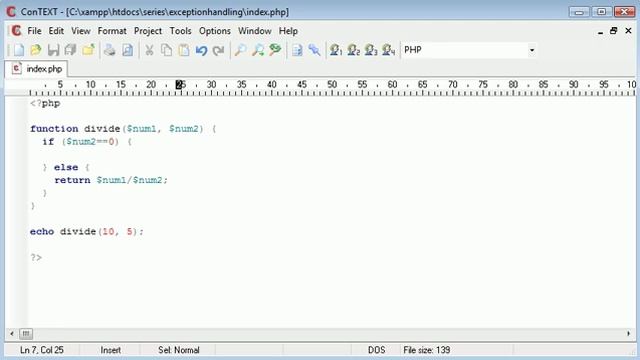Open the PHP highlighter dropdown

point(531,50)
